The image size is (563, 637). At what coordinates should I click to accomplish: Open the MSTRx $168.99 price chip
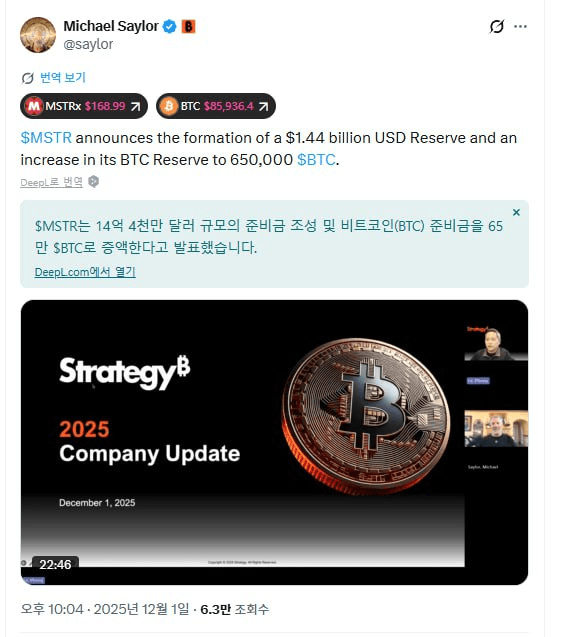[x=84, y=106]
